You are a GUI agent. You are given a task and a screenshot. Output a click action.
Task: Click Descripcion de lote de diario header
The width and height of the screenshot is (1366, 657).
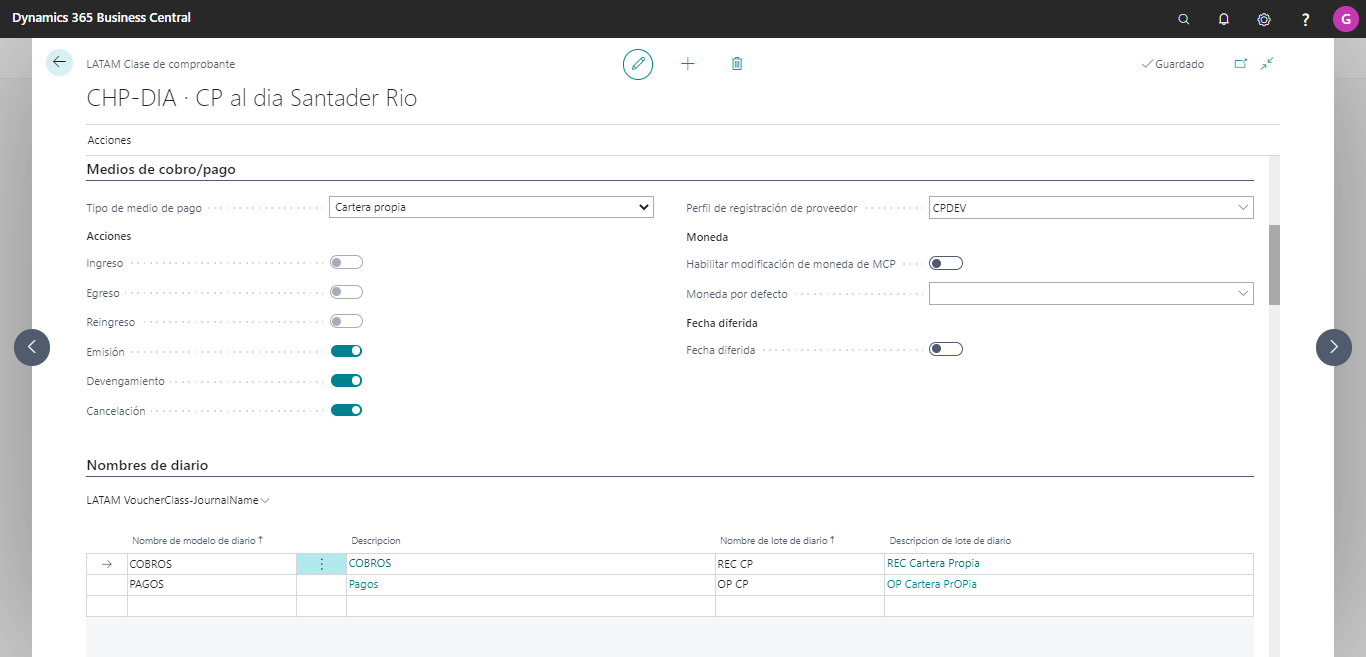[950, 540]
